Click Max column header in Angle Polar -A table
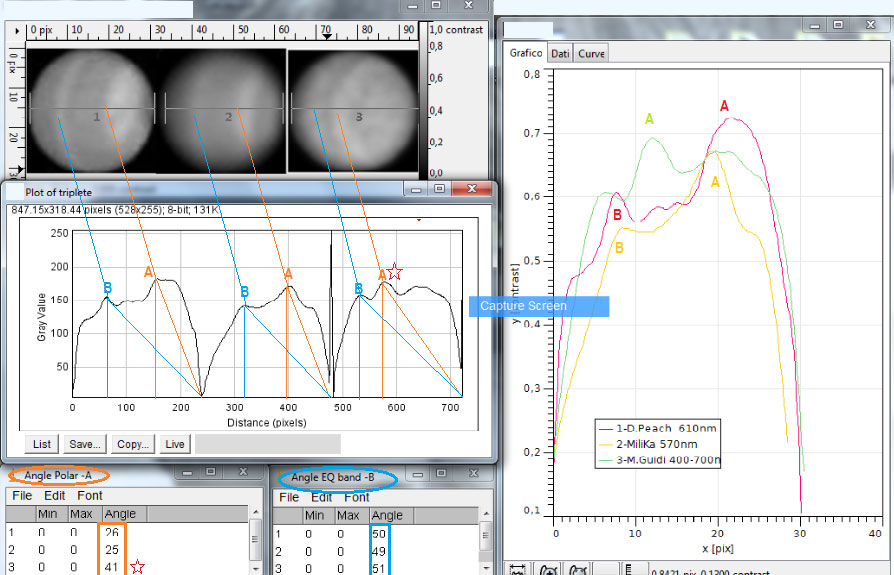 [x=85, y=513]
